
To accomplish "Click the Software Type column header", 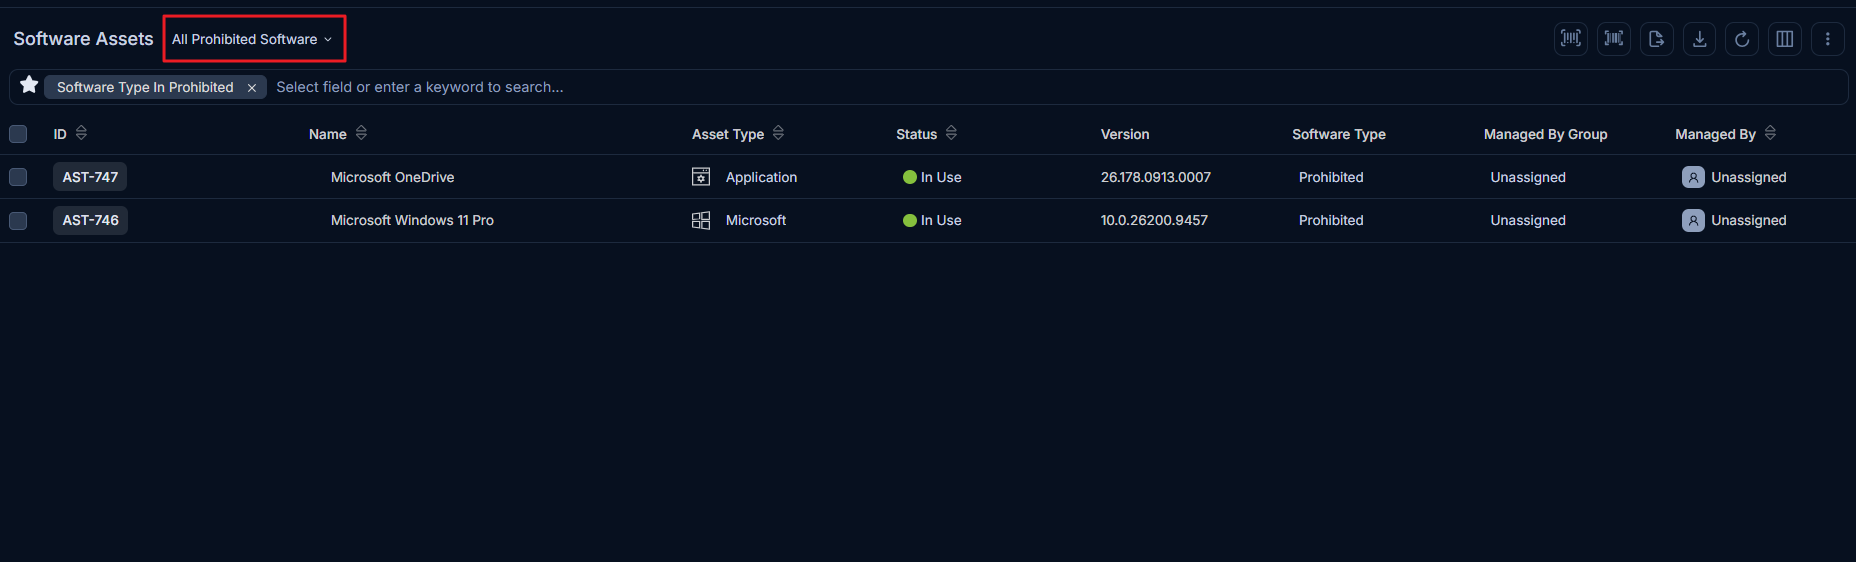I will [1339, 134].
